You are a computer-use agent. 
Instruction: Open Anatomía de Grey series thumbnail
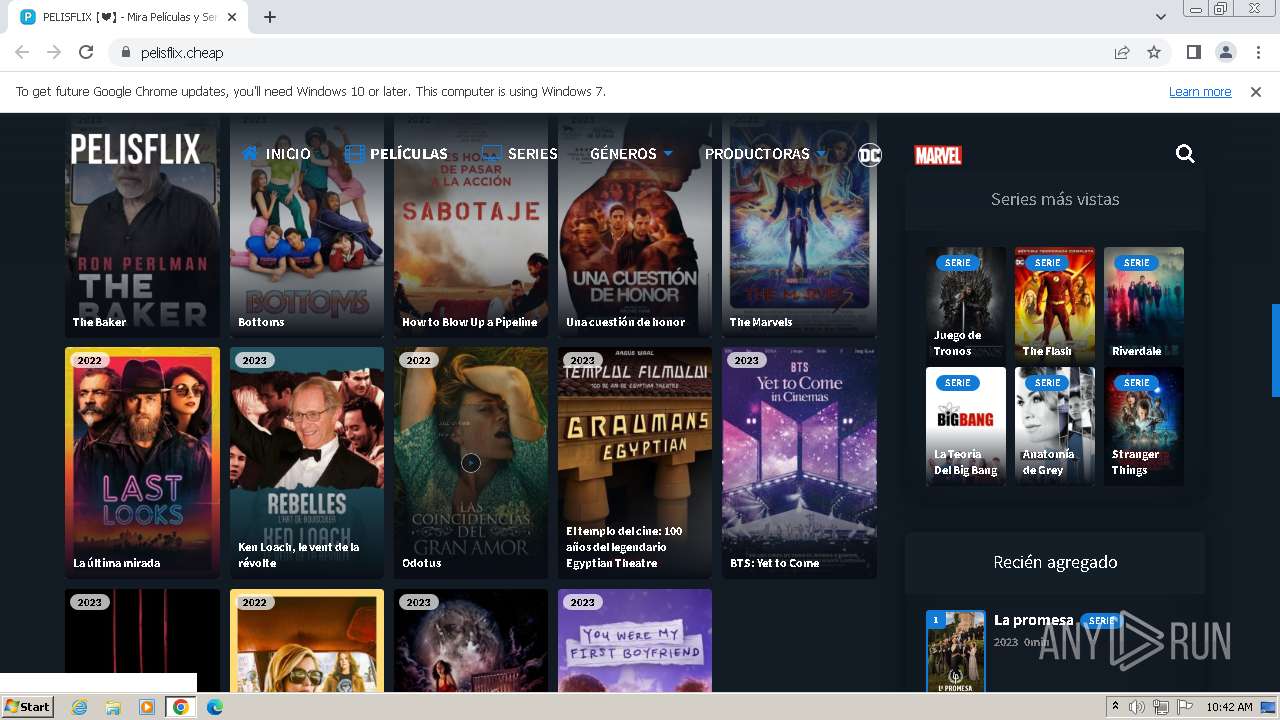tap(1055, 426)
